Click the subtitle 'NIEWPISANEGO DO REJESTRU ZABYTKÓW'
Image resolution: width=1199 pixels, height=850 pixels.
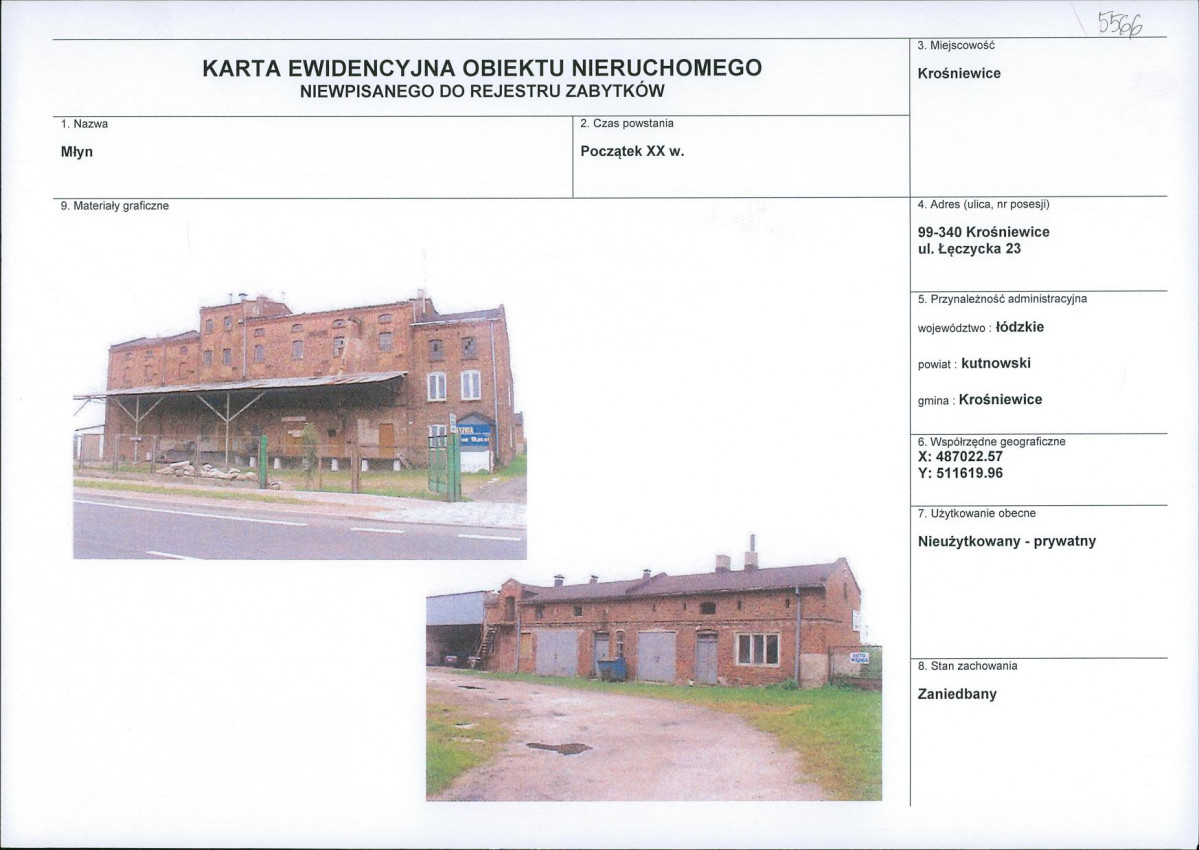point(482,92)
